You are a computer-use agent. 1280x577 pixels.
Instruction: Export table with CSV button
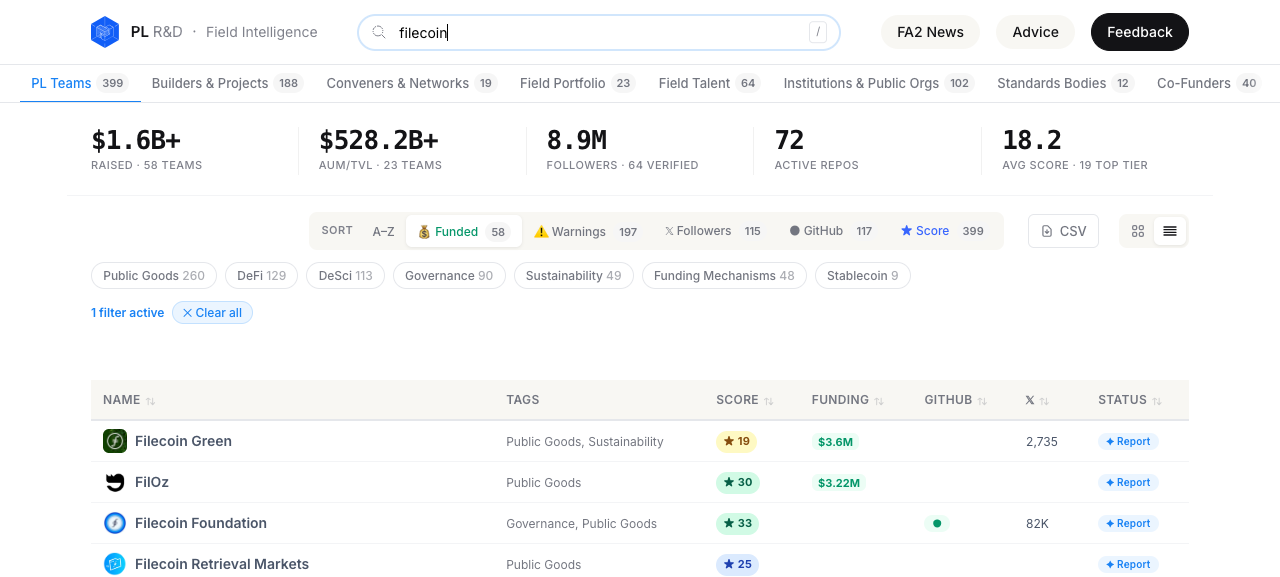click(x=1063, y=231)
